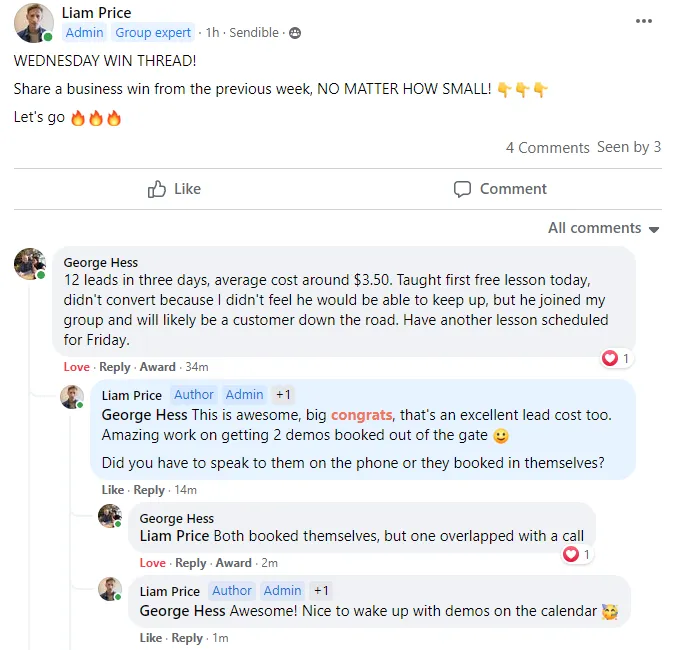675x650 pixels.
Task: Click the Admin badge under post author name
Action: (x=84, y=33)
